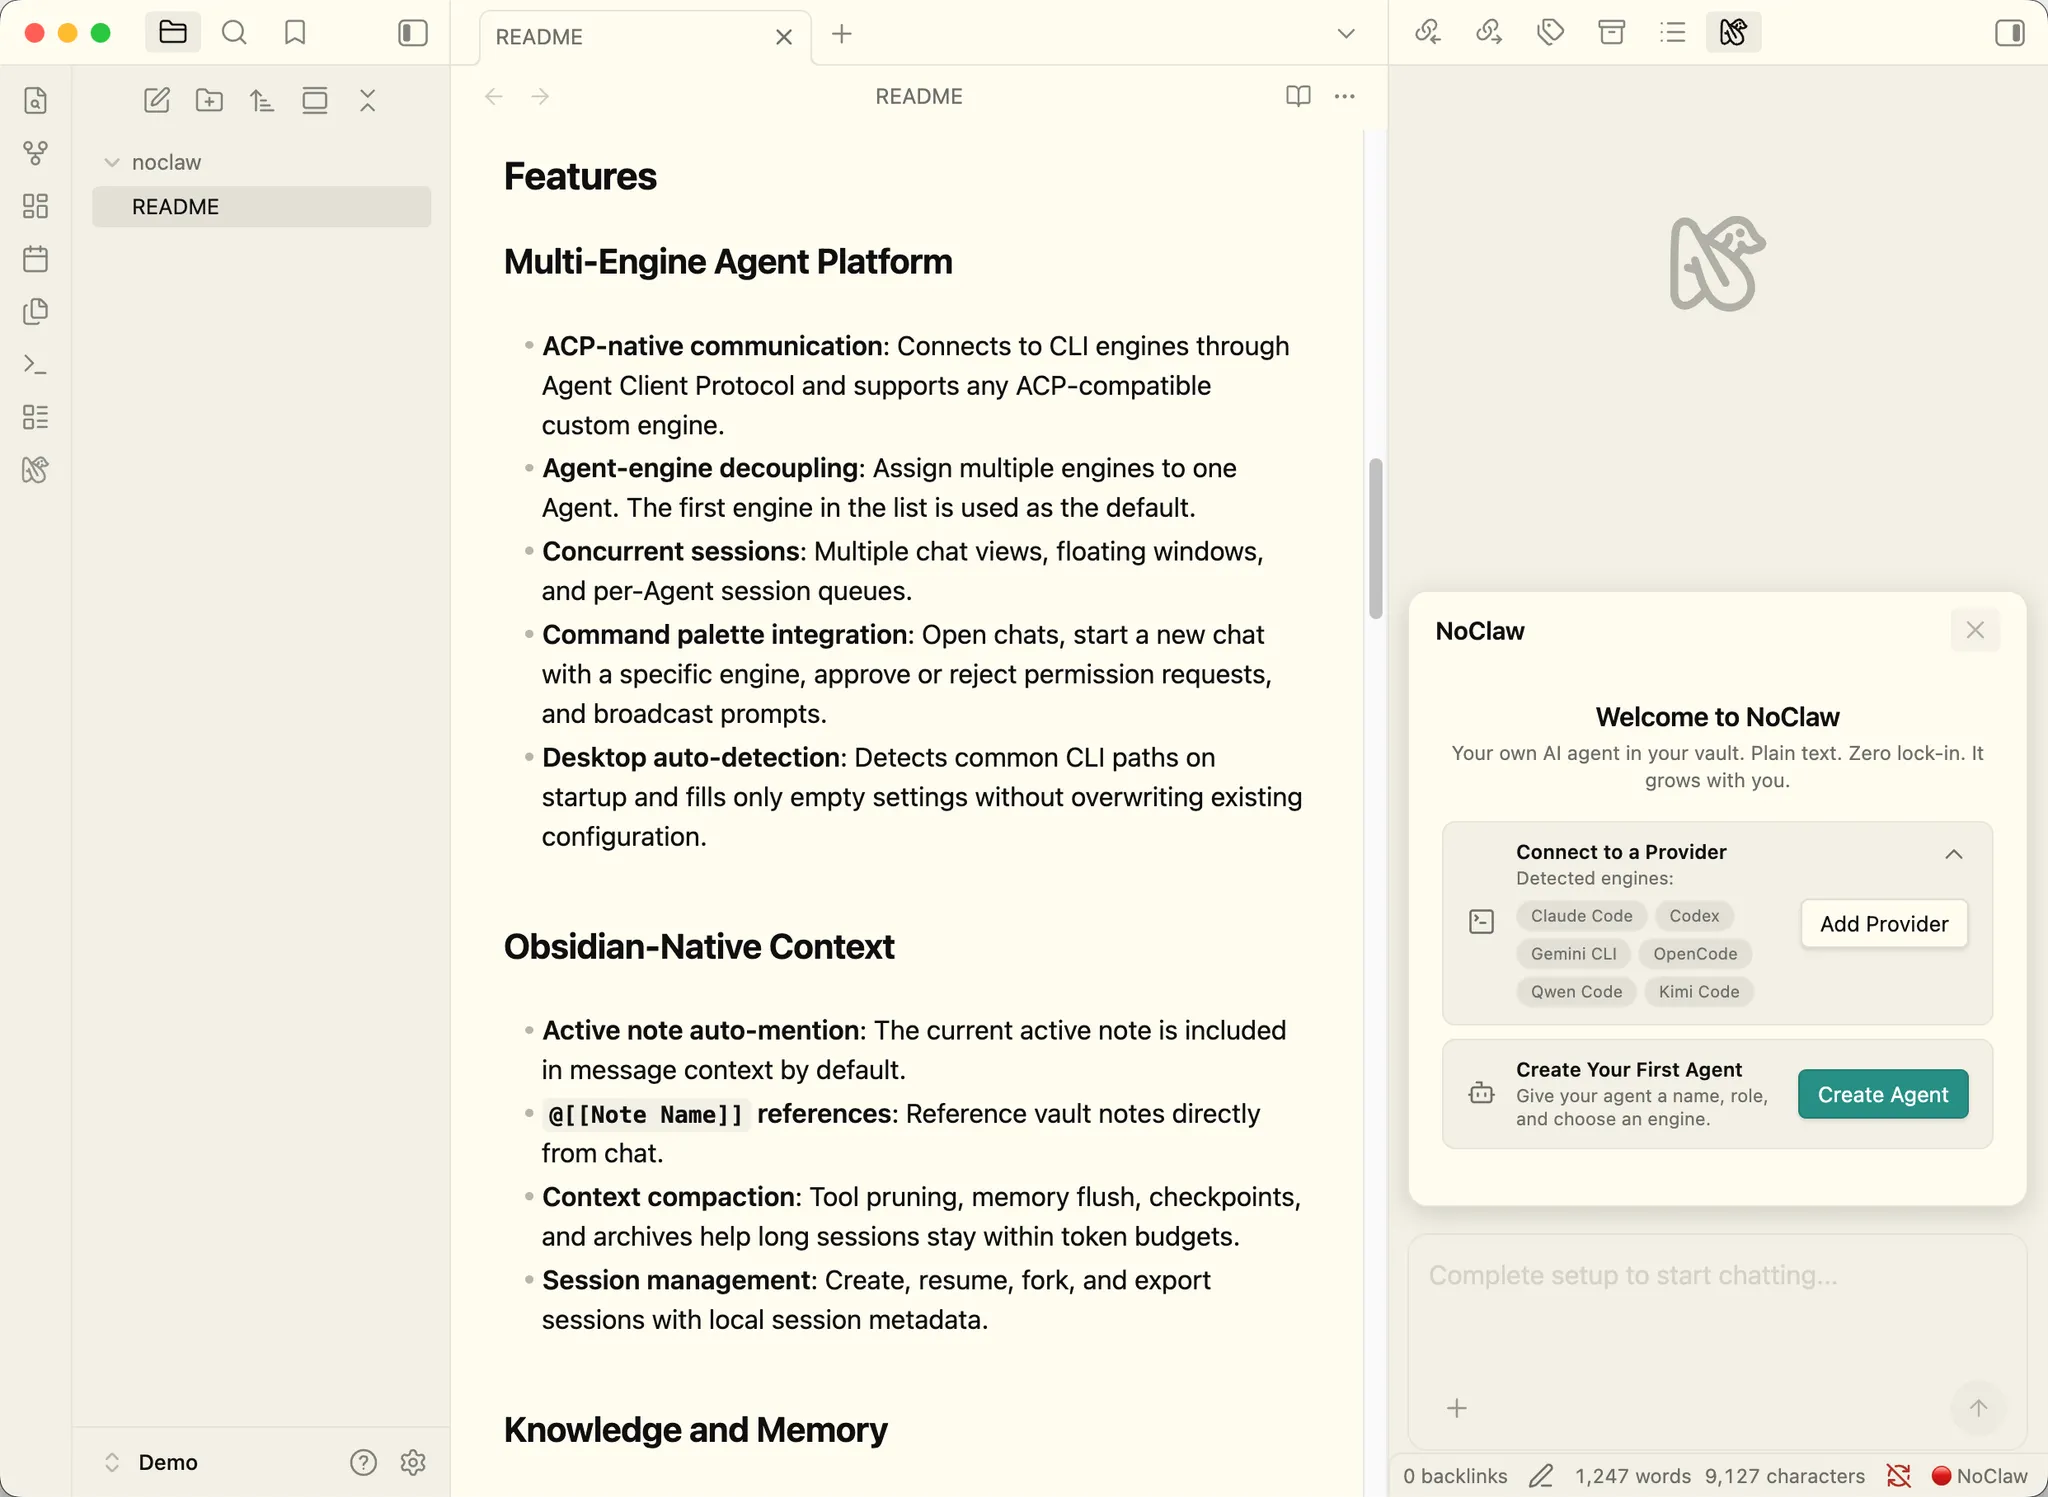
Task: Close the README tab
Action: coord(784,37)
